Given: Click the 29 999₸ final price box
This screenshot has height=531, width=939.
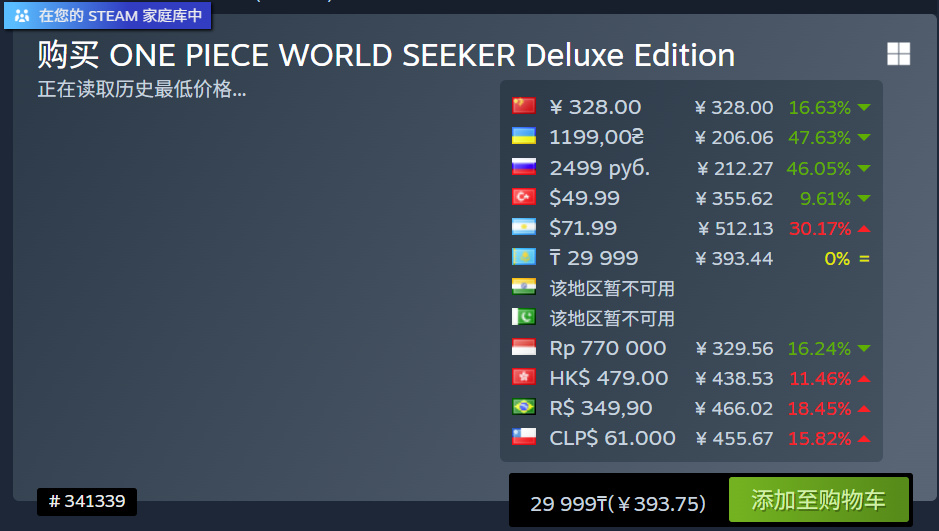Looking at the screenshot, I should (x=617, y=503).
